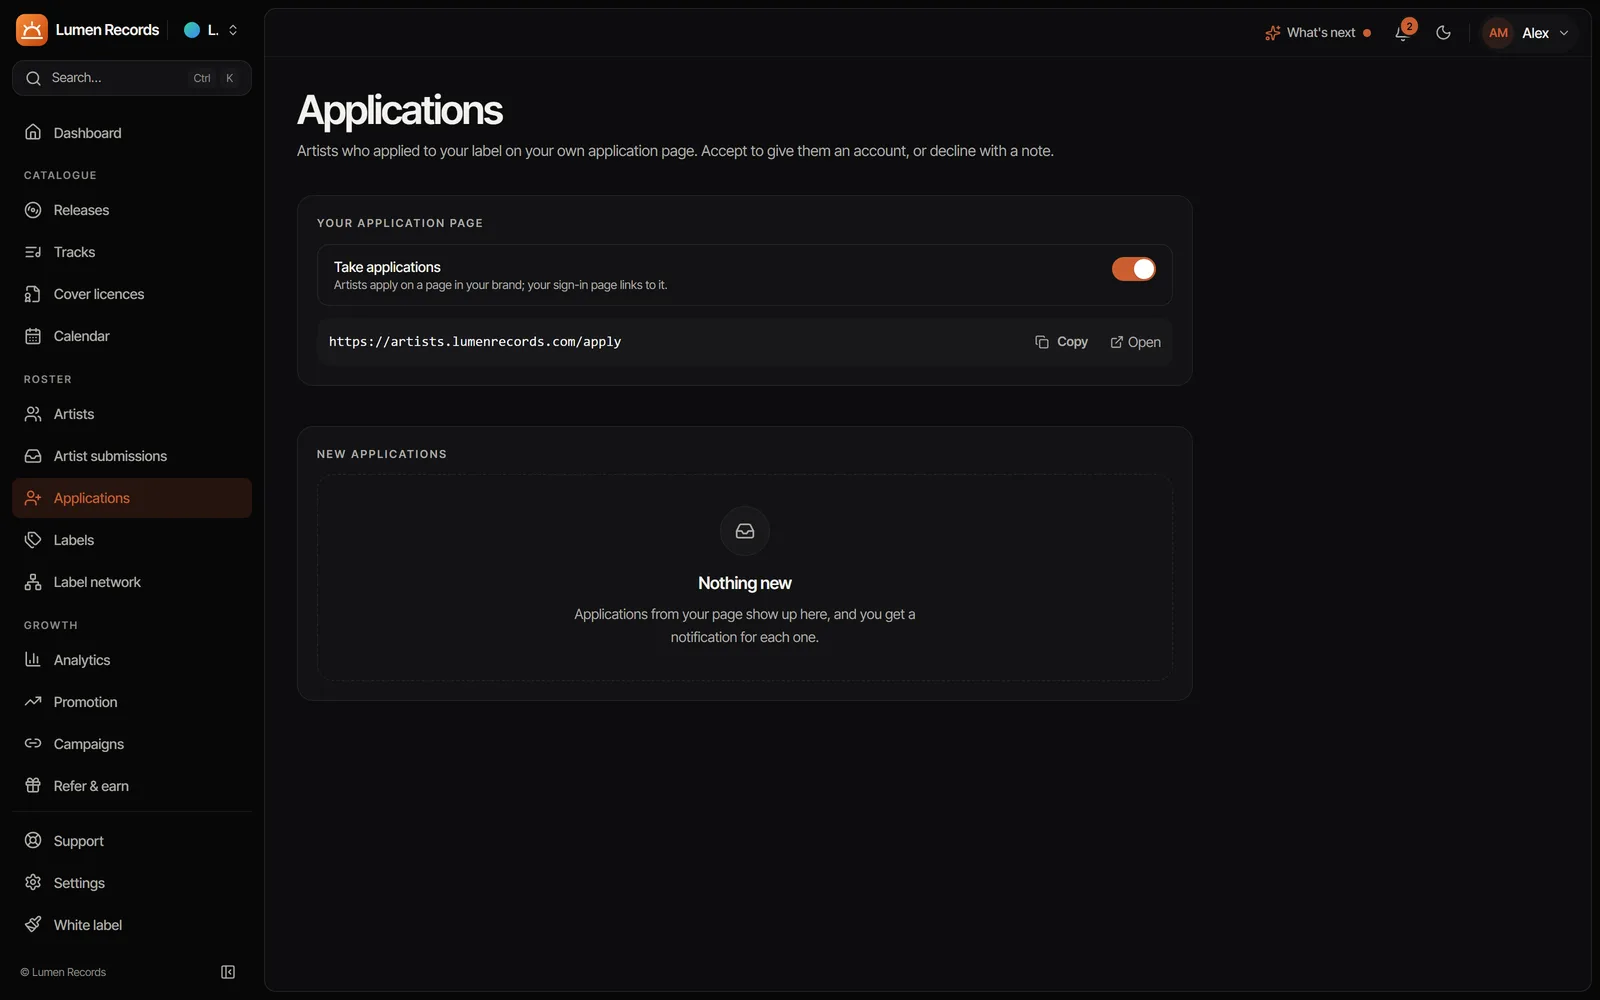The width and height of the screenshot is (1600, 1000).
Task: Click the Dashboard home icon
Action: [33, 133]
